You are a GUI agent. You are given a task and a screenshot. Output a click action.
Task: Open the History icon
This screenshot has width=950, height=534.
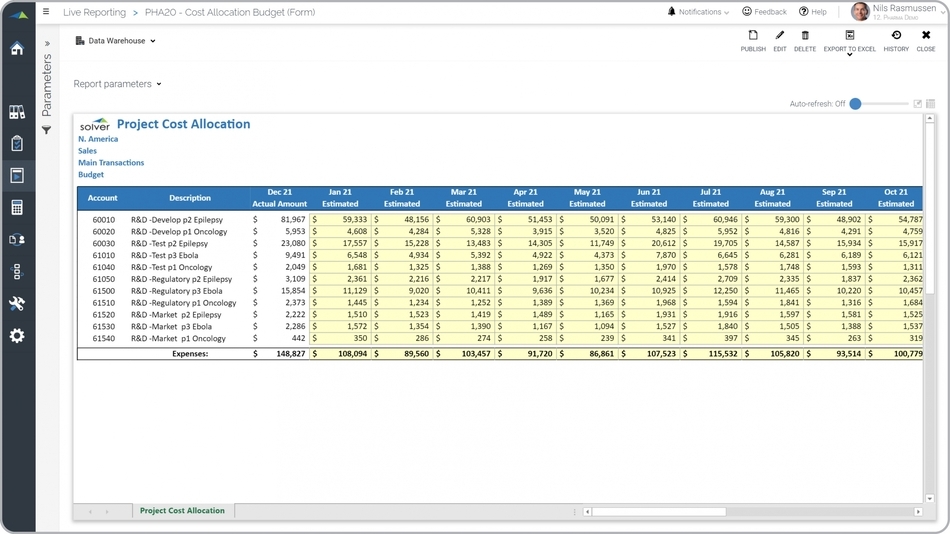click(896, 36)
